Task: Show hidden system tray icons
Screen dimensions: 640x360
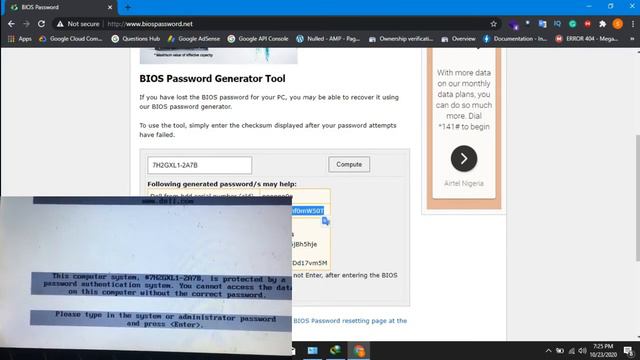Action: pos(548,351)
